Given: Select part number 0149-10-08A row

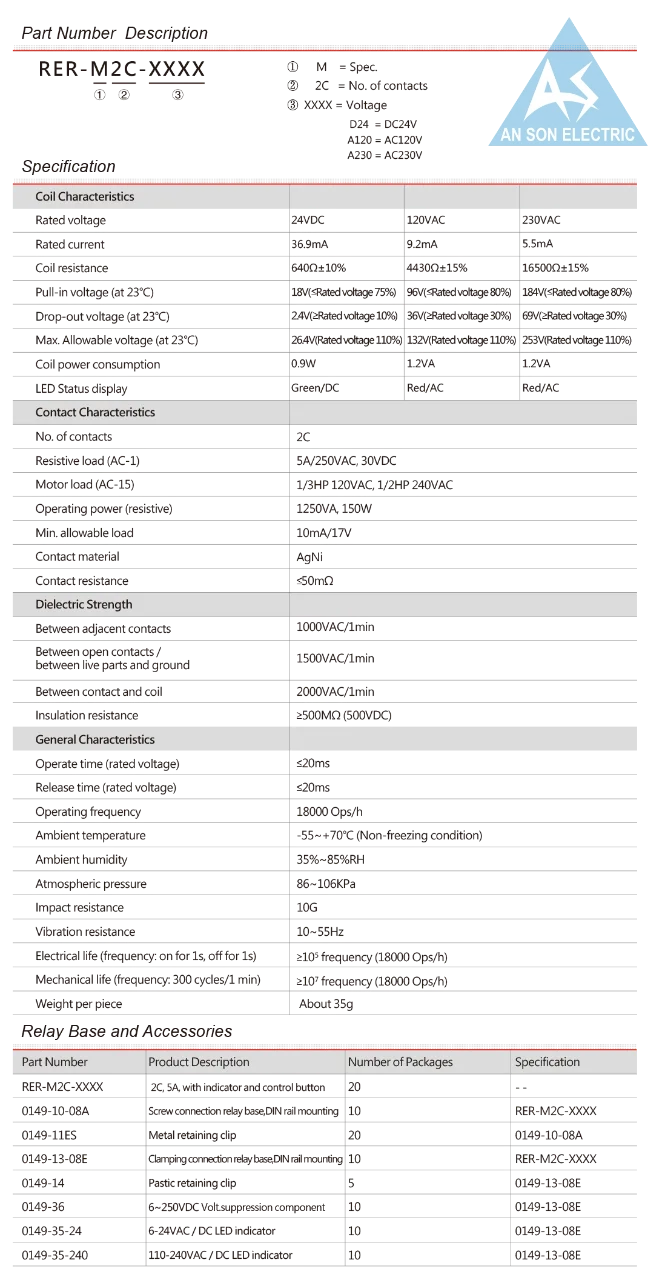Looking at the screenshot, I should click(x=325, y=1111).
